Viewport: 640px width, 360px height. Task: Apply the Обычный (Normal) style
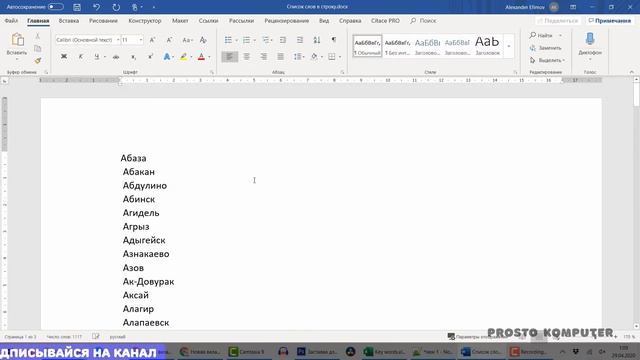[367, 46]
